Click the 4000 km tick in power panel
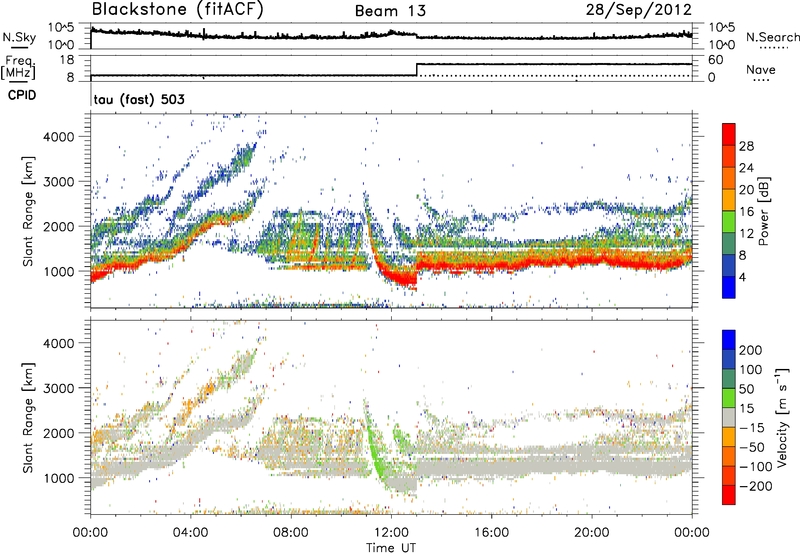This screenshot has width=800, height=554. (59, 137)
